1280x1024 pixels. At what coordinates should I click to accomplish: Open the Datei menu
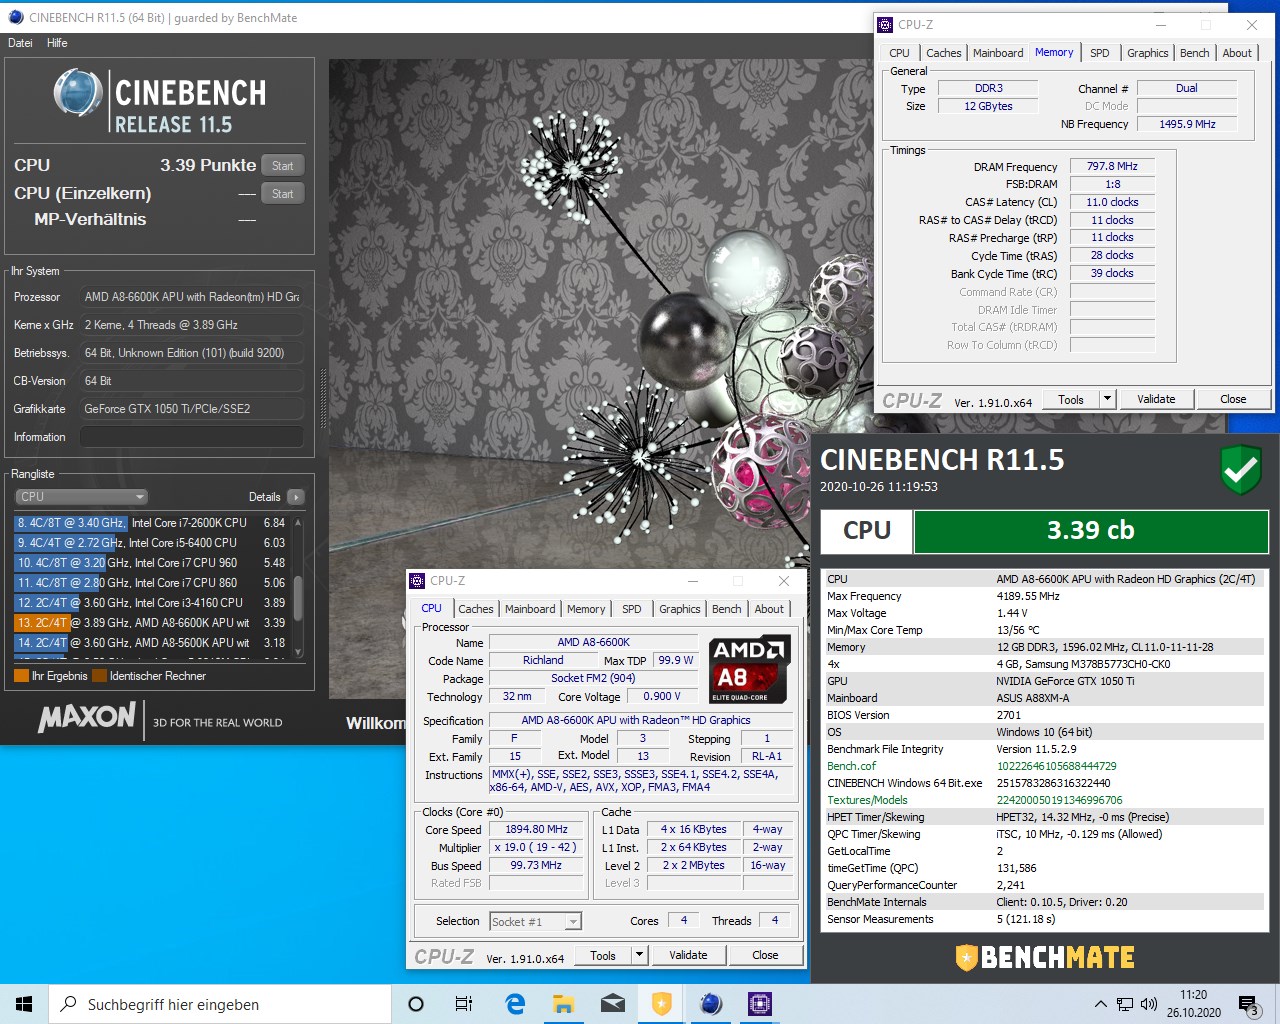pyautogui.click(x=20, y=43)
